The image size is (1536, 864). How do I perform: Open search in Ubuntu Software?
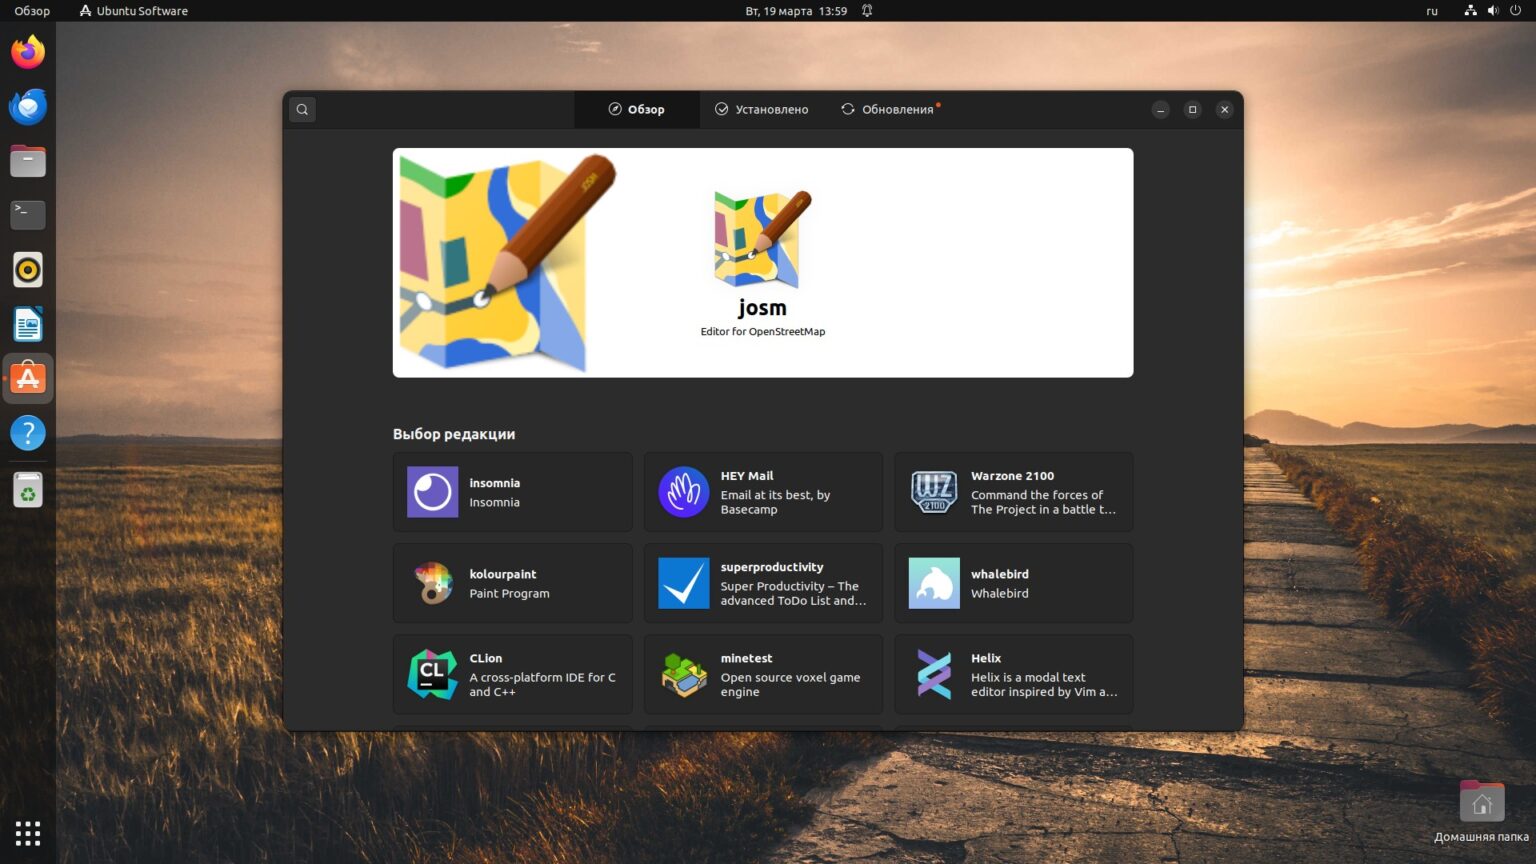[x=302, y=109]
